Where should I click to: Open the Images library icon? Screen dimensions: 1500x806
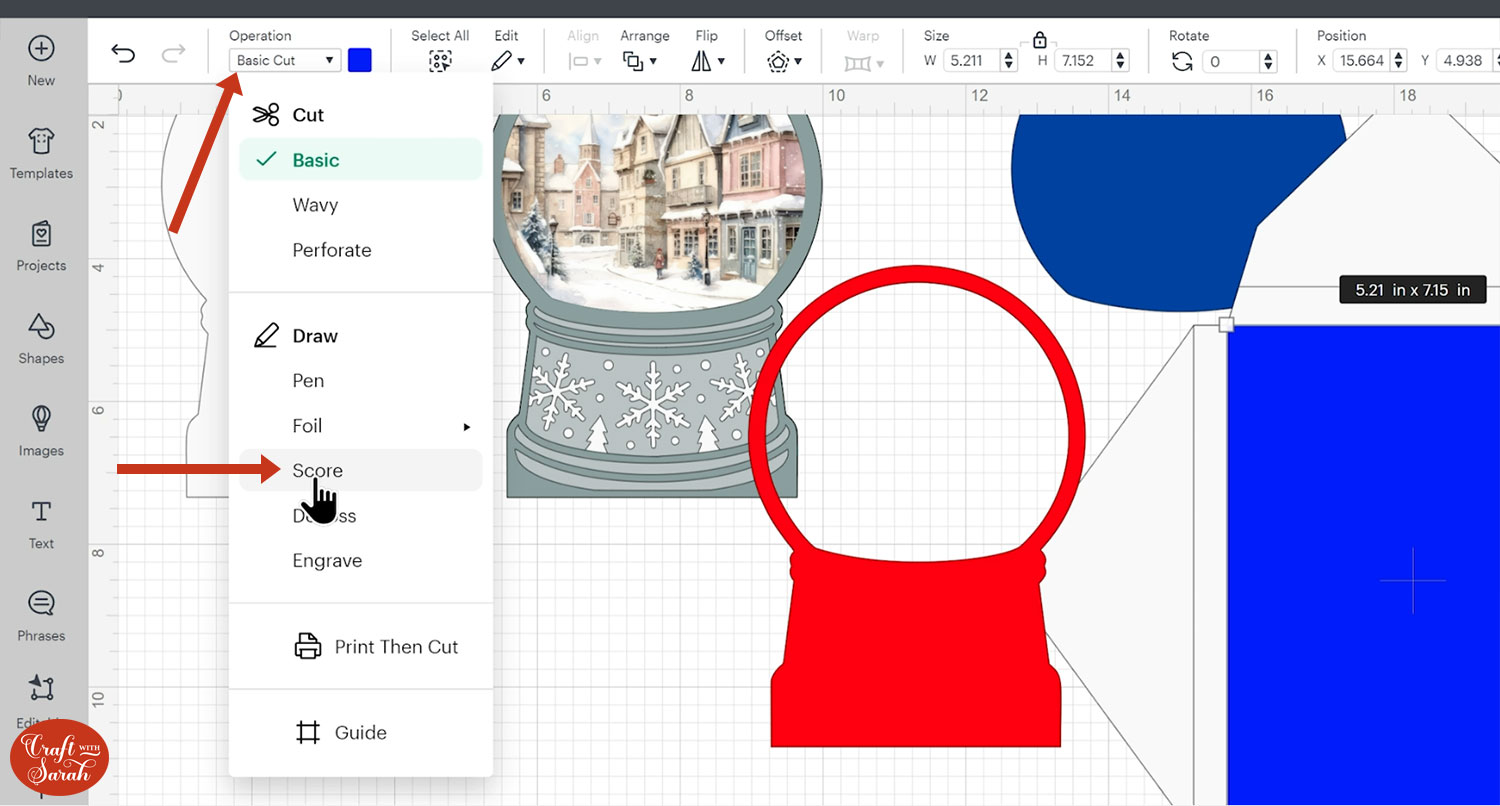(41, 430)
